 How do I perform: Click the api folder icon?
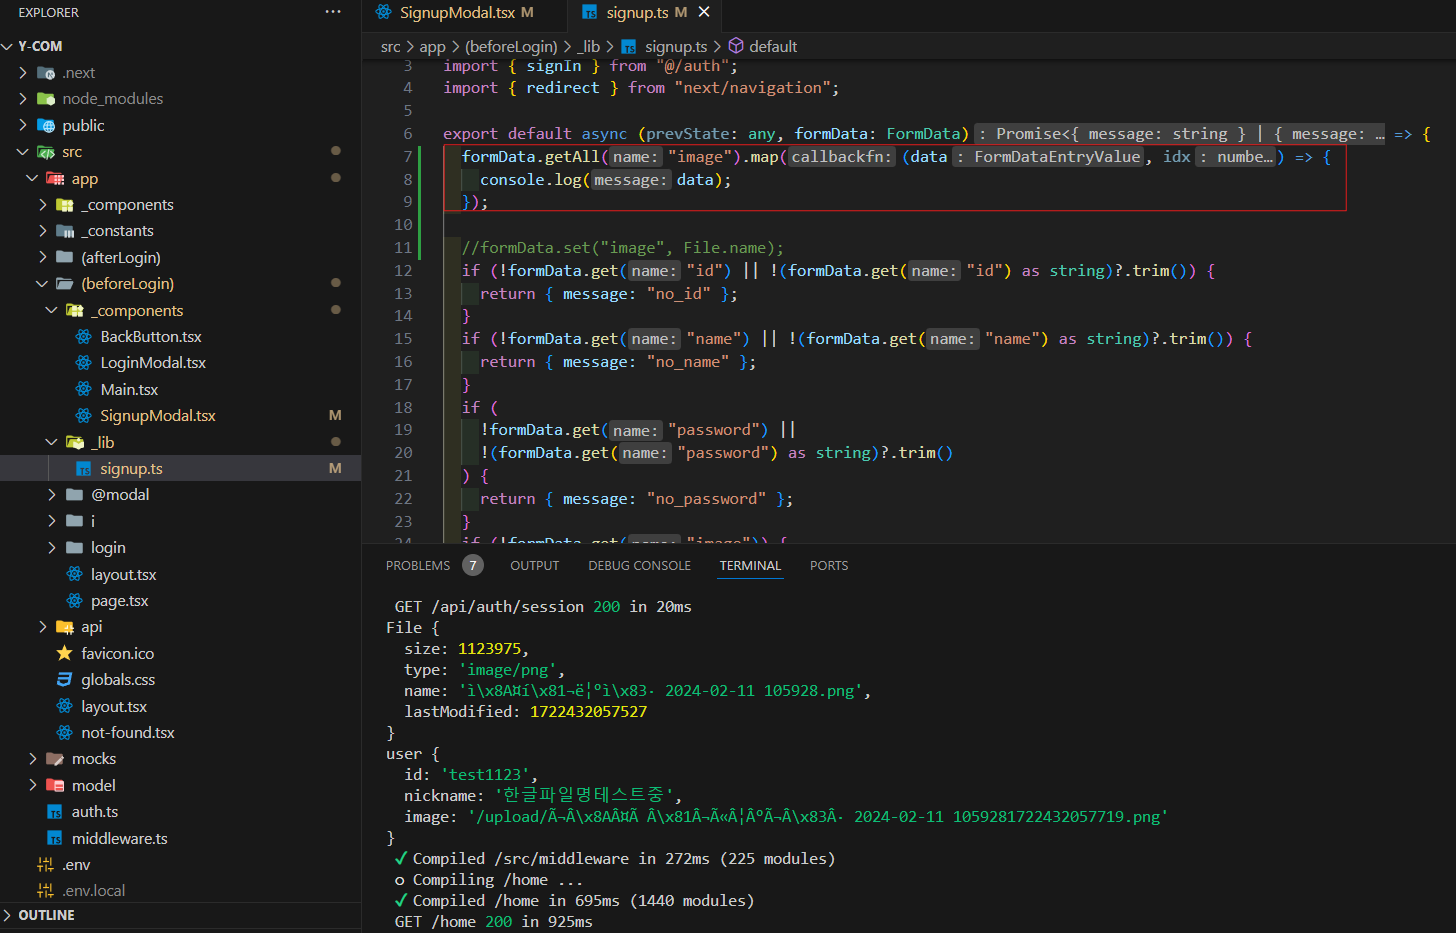pyautogui.click(x=65, y=627)
